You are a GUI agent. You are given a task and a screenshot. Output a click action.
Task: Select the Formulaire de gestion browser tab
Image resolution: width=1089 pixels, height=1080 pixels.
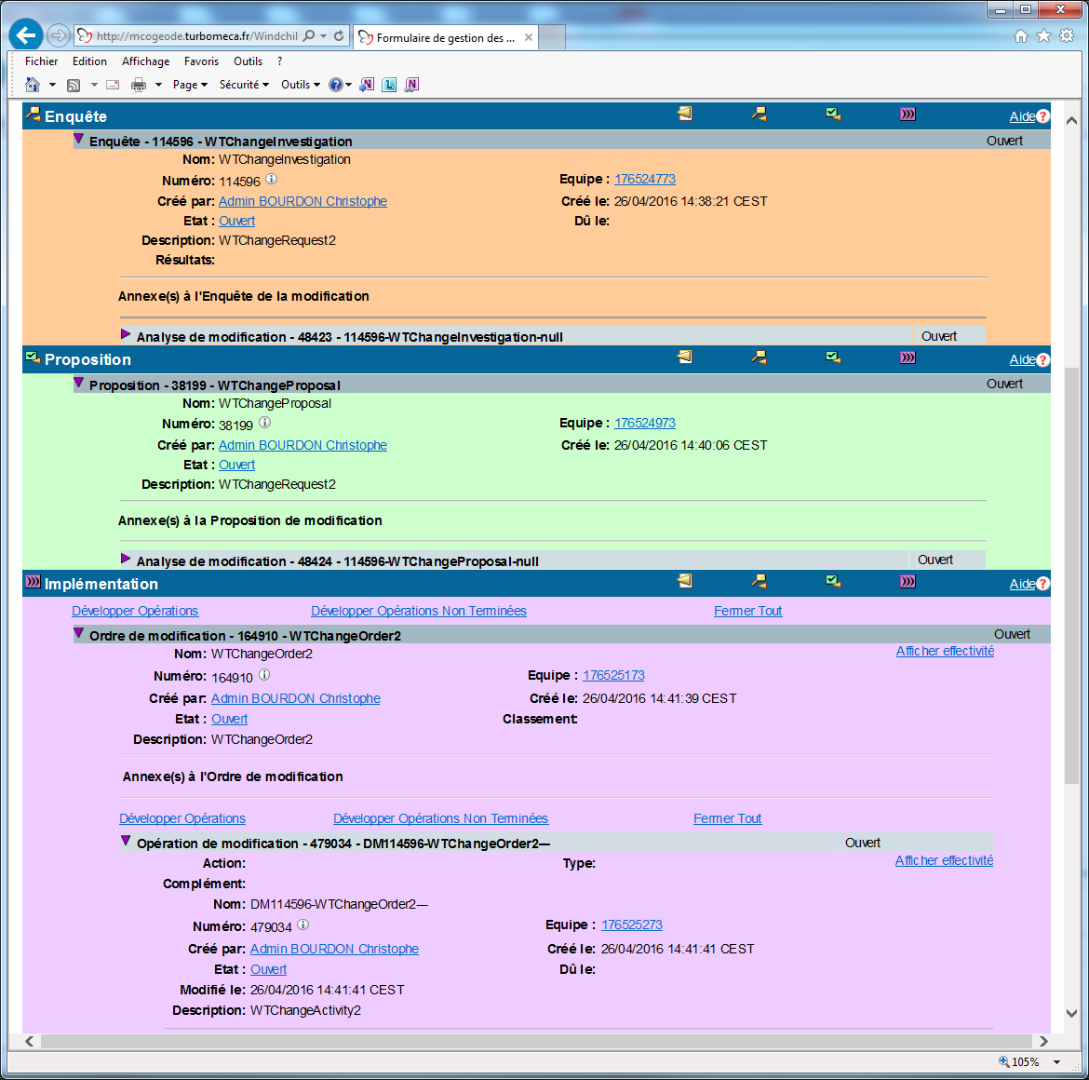point(445,38)
